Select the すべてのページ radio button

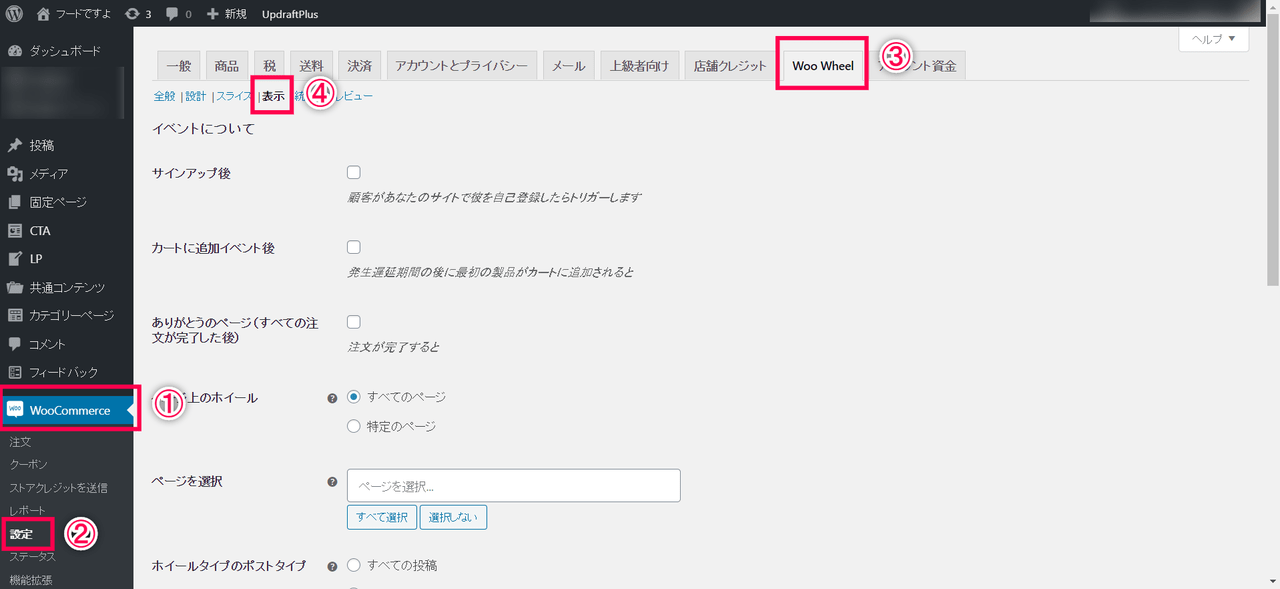pyautogui.click(x=353, y=397)
